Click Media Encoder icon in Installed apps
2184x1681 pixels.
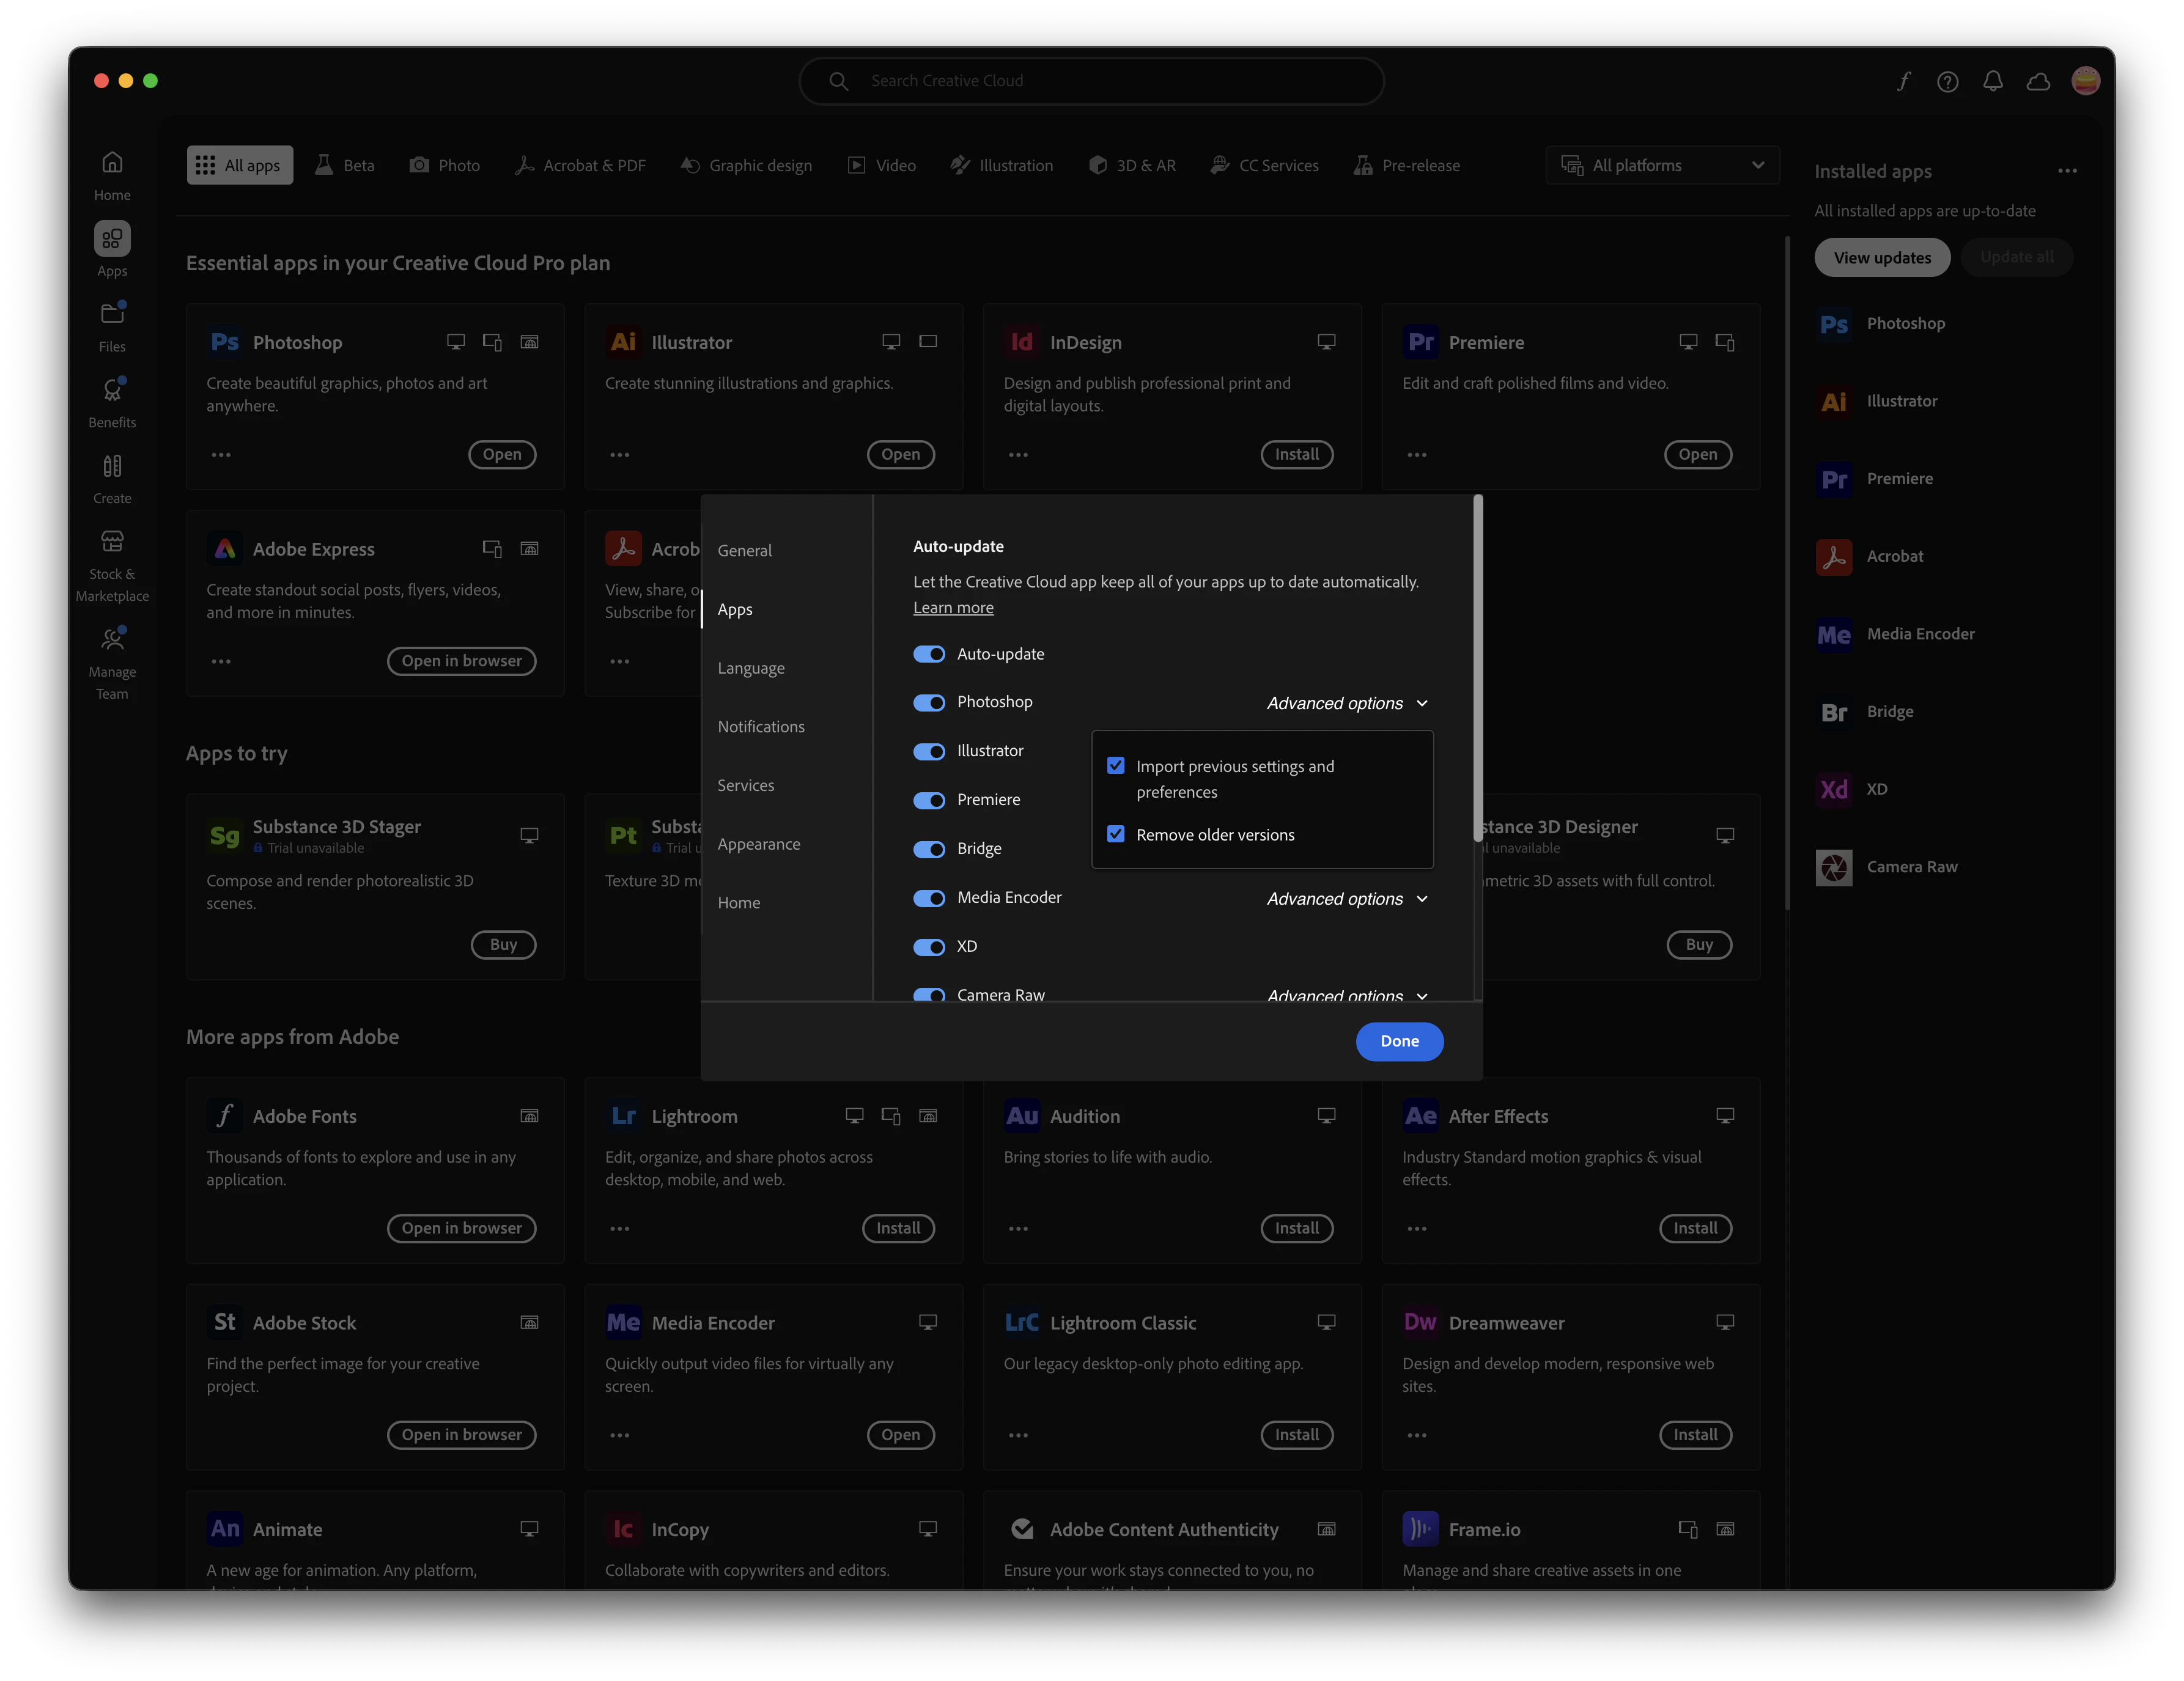coord(1834,634)
